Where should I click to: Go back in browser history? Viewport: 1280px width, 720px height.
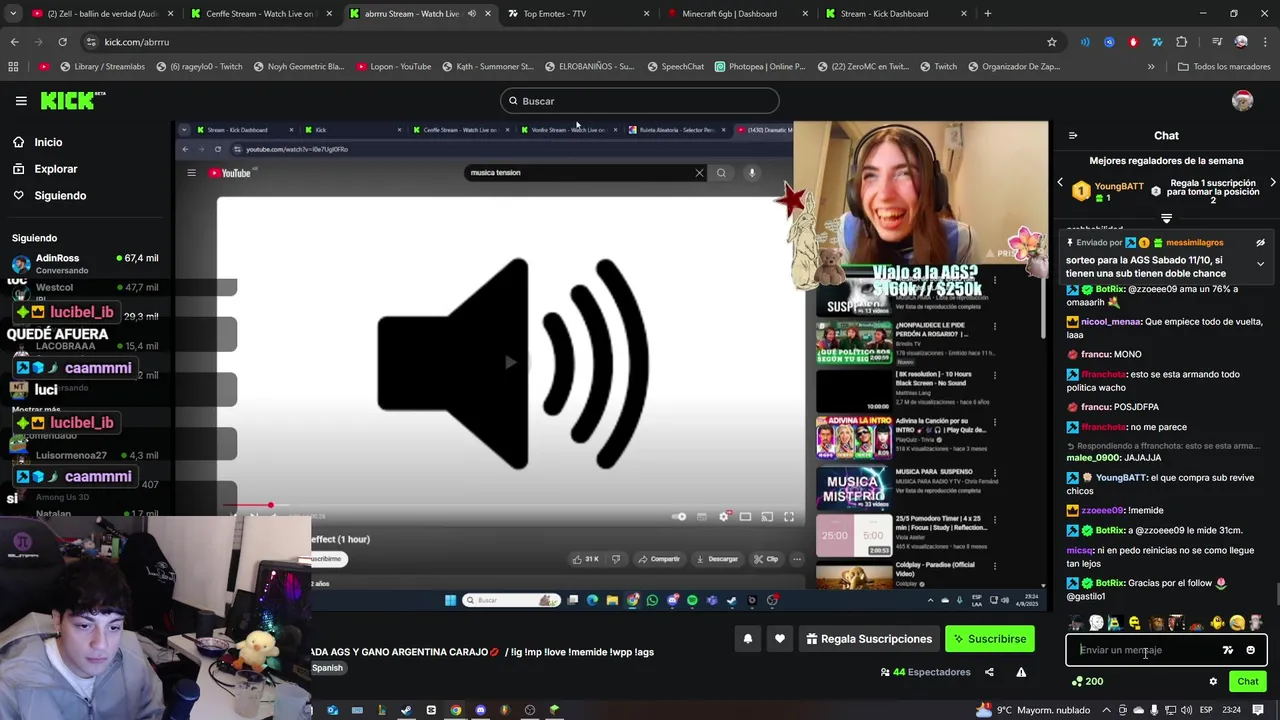pyautogui.click(x=14, y=42)
